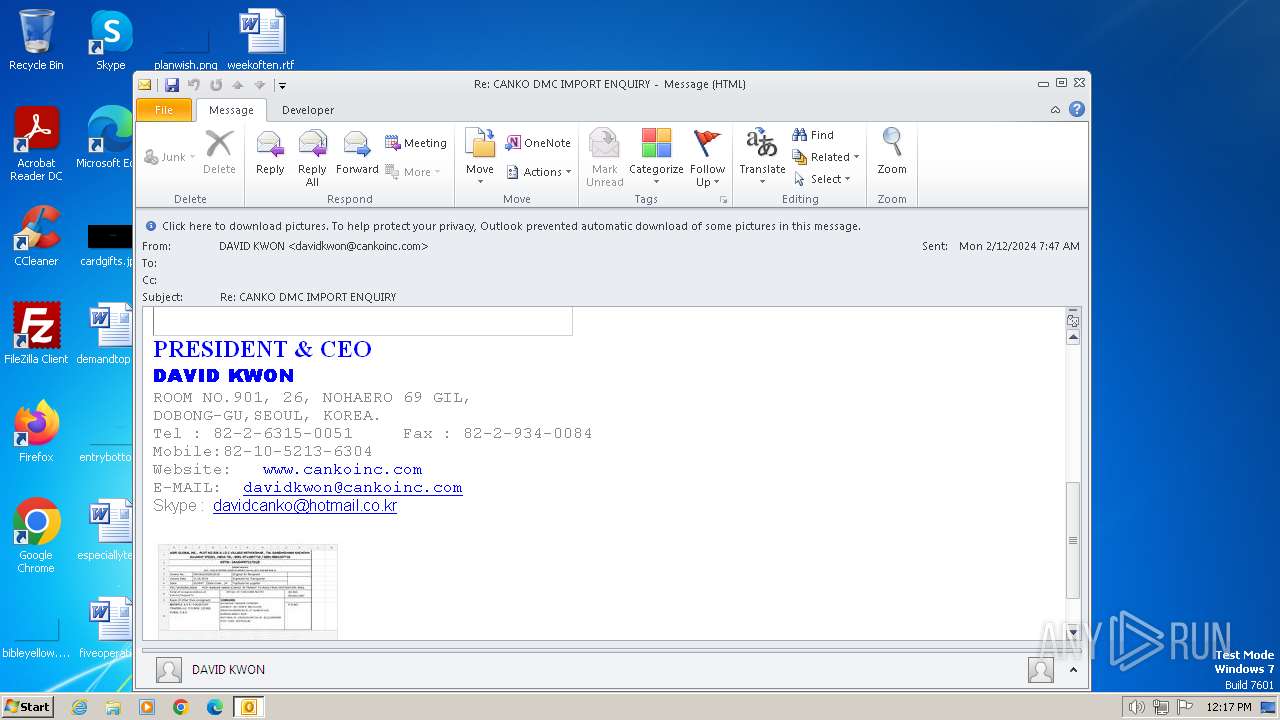Image resolution: width=1280 pixels, height=720 pixels.
Task: Click the volume speaker tray icon
Action: 1136,707
